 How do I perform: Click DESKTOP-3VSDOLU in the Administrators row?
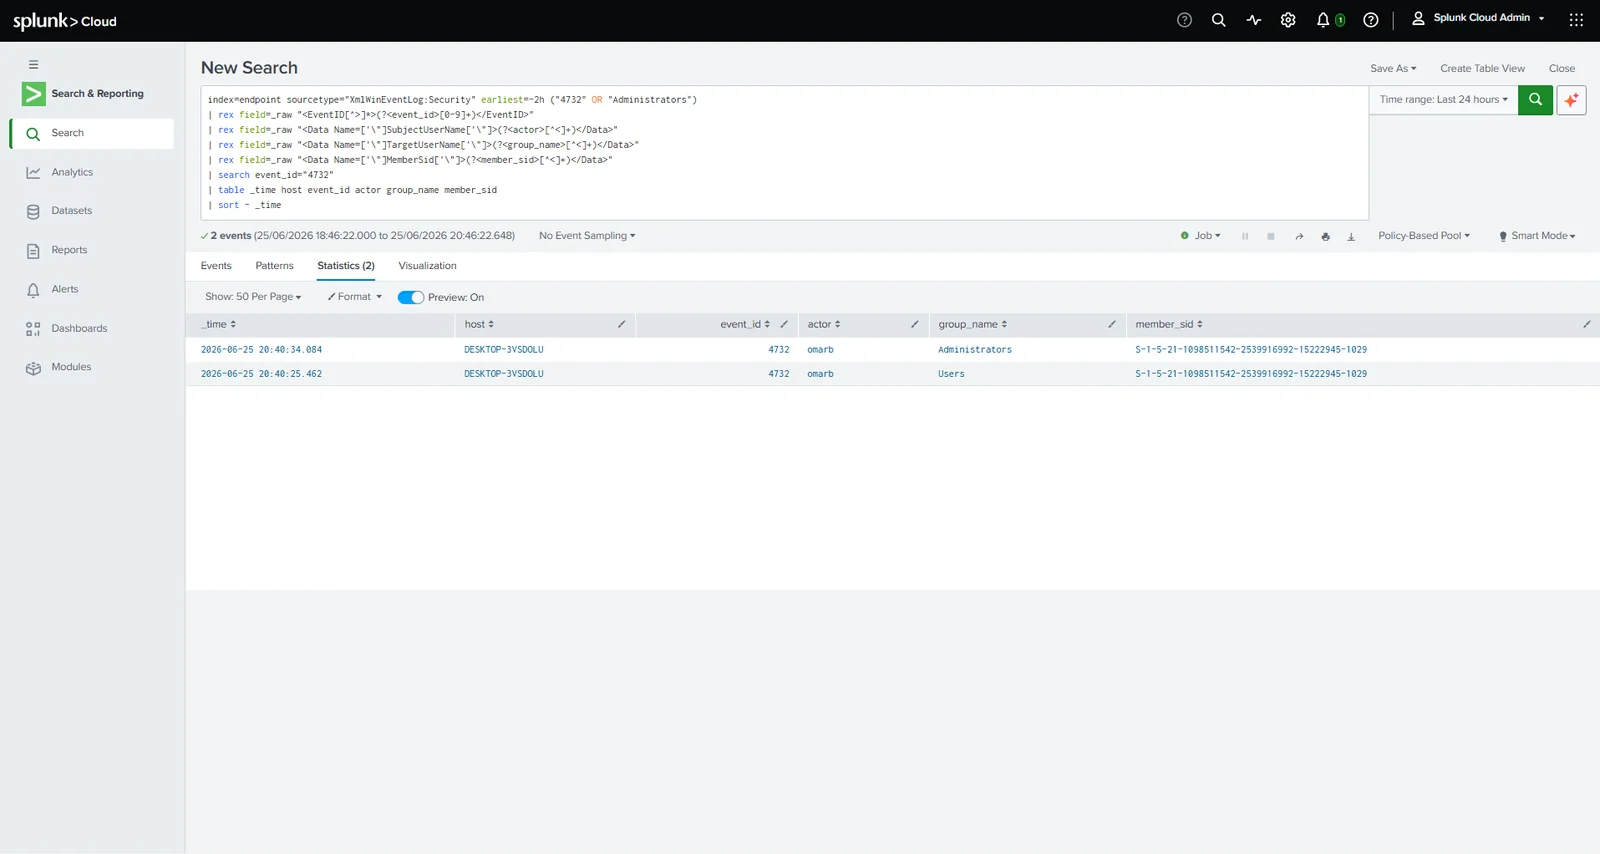(503, 350)
